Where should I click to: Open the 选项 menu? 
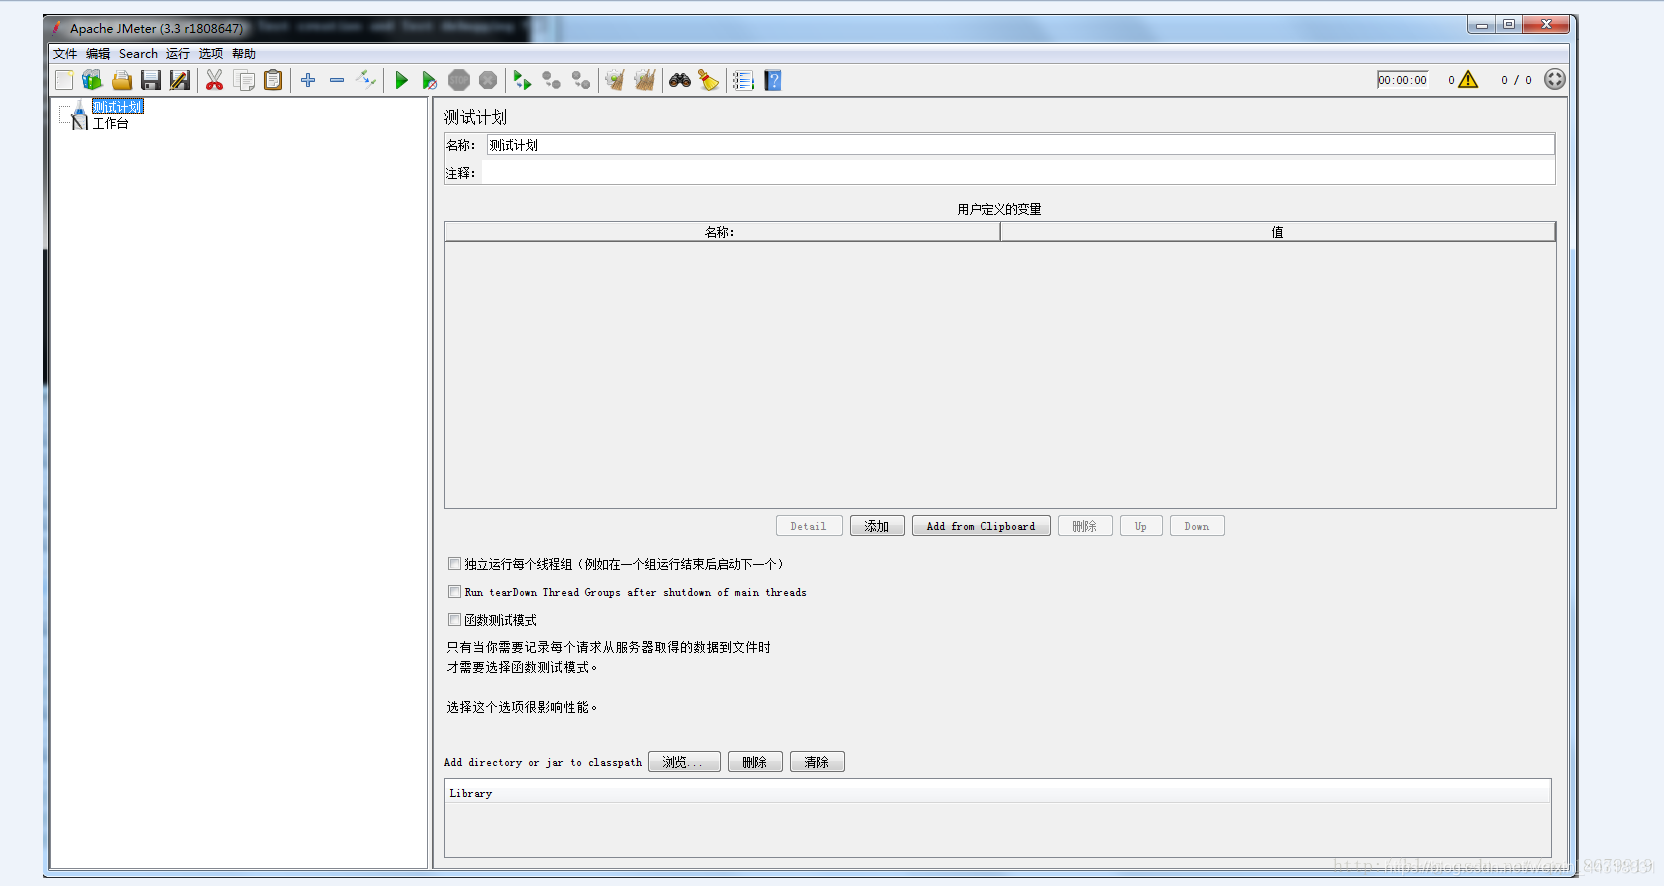pos(211,54)
